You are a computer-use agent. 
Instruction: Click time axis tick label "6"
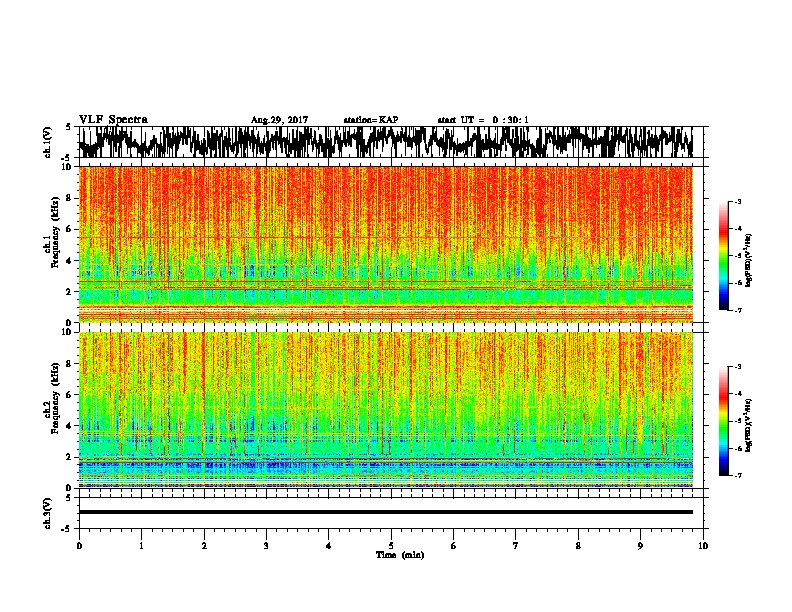454,546
